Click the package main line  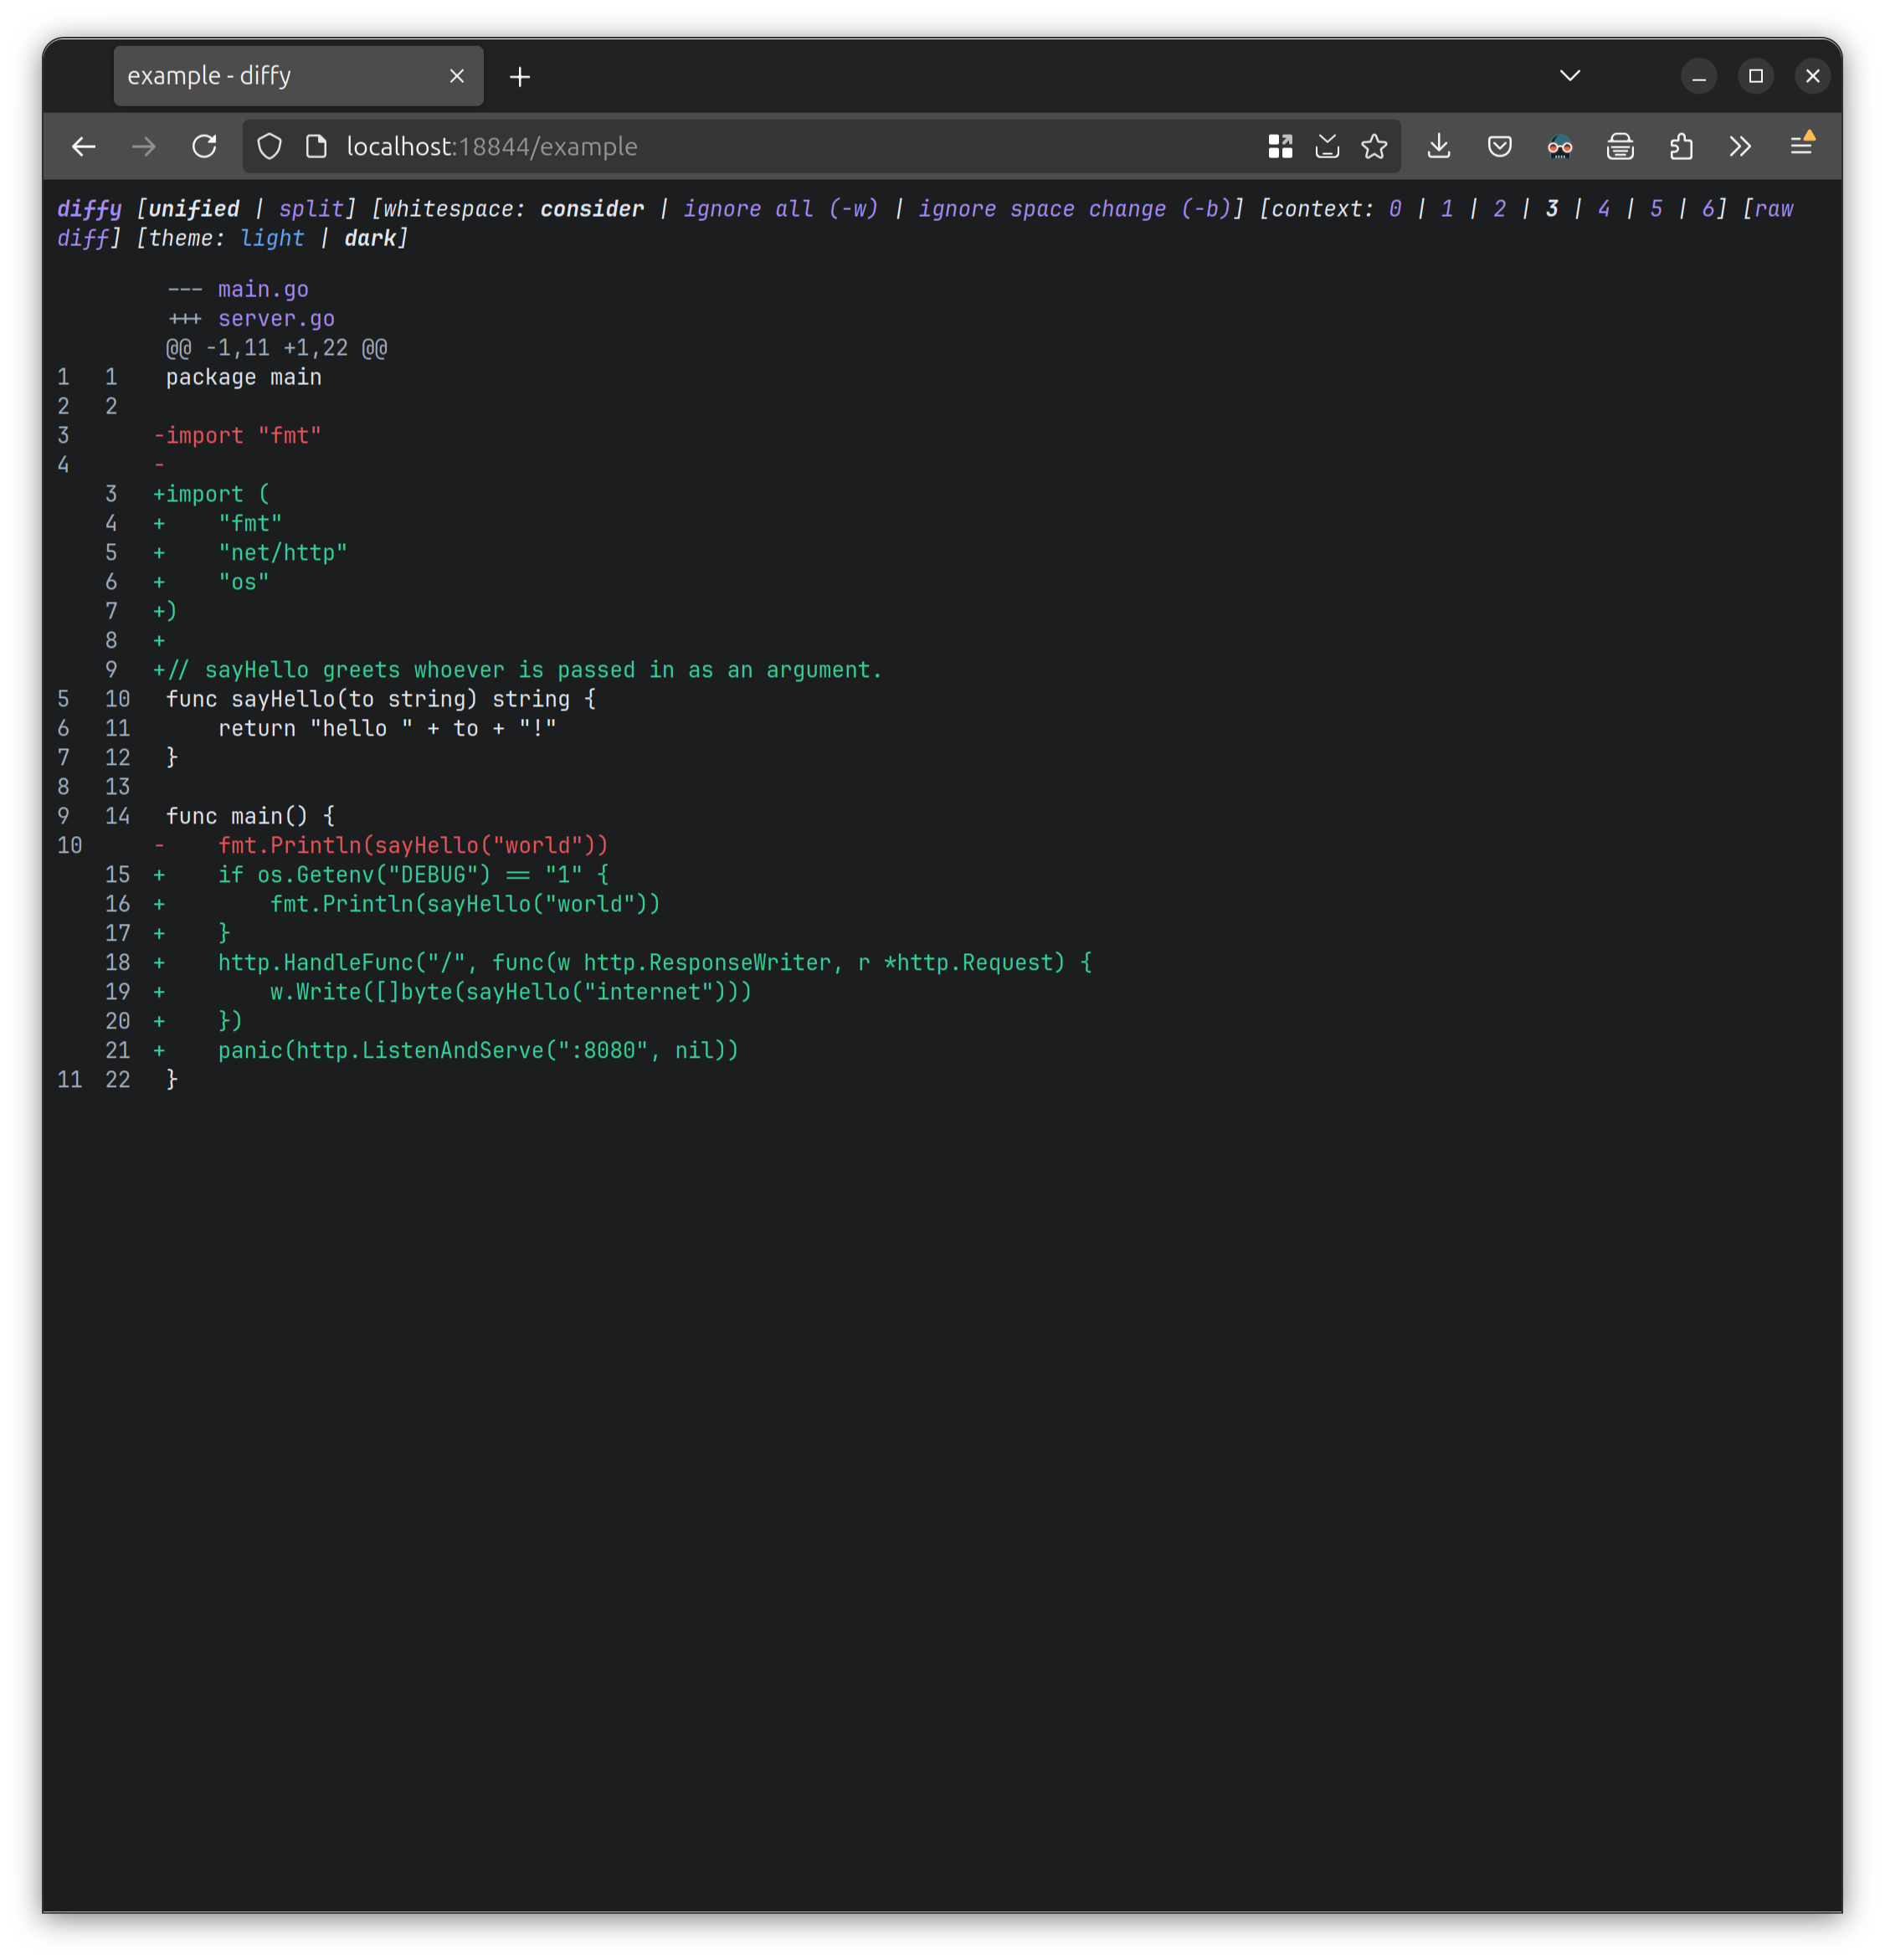(244, 378)
